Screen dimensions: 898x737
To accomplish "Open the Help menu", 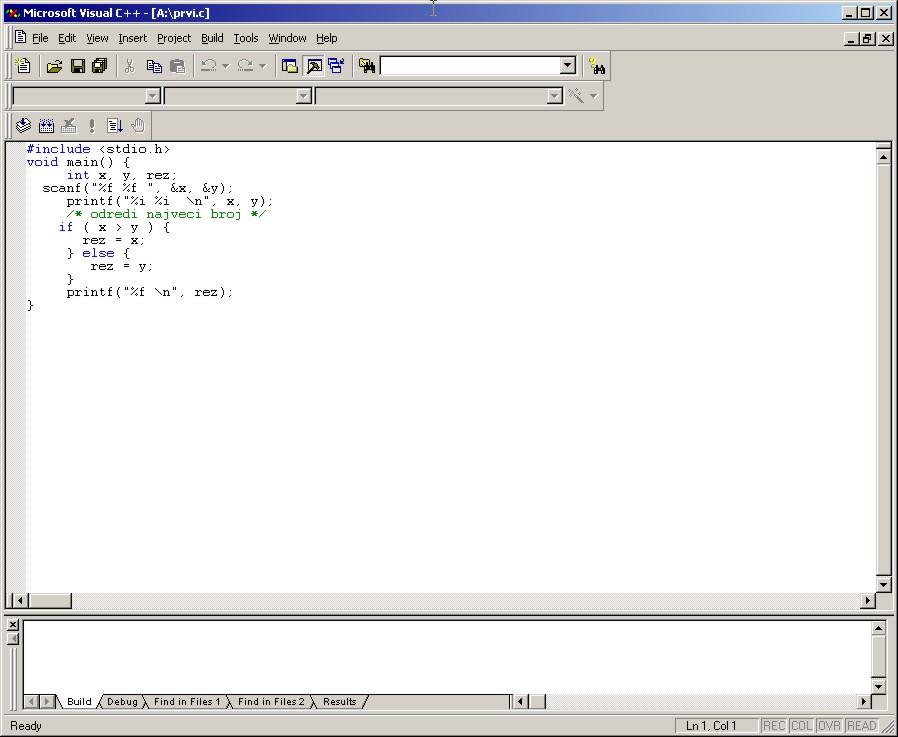I will [326, 38].
